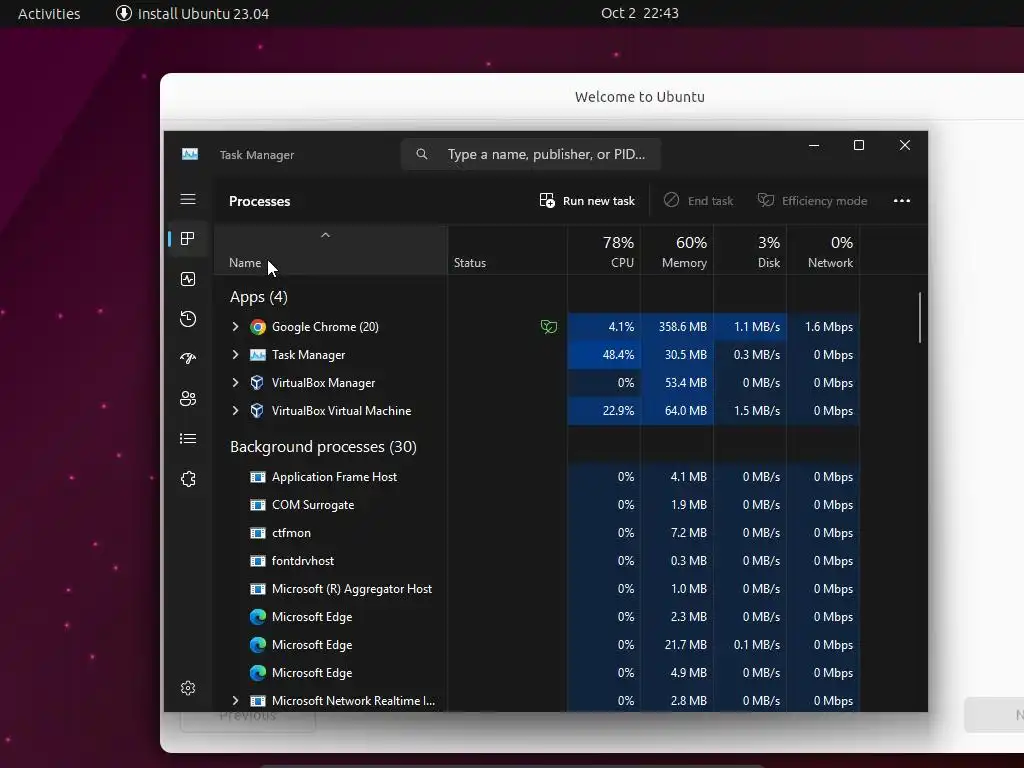Screen dimensions: 1024x768
Task: Open the three-dots more options menu
Action: pos(902,200)
